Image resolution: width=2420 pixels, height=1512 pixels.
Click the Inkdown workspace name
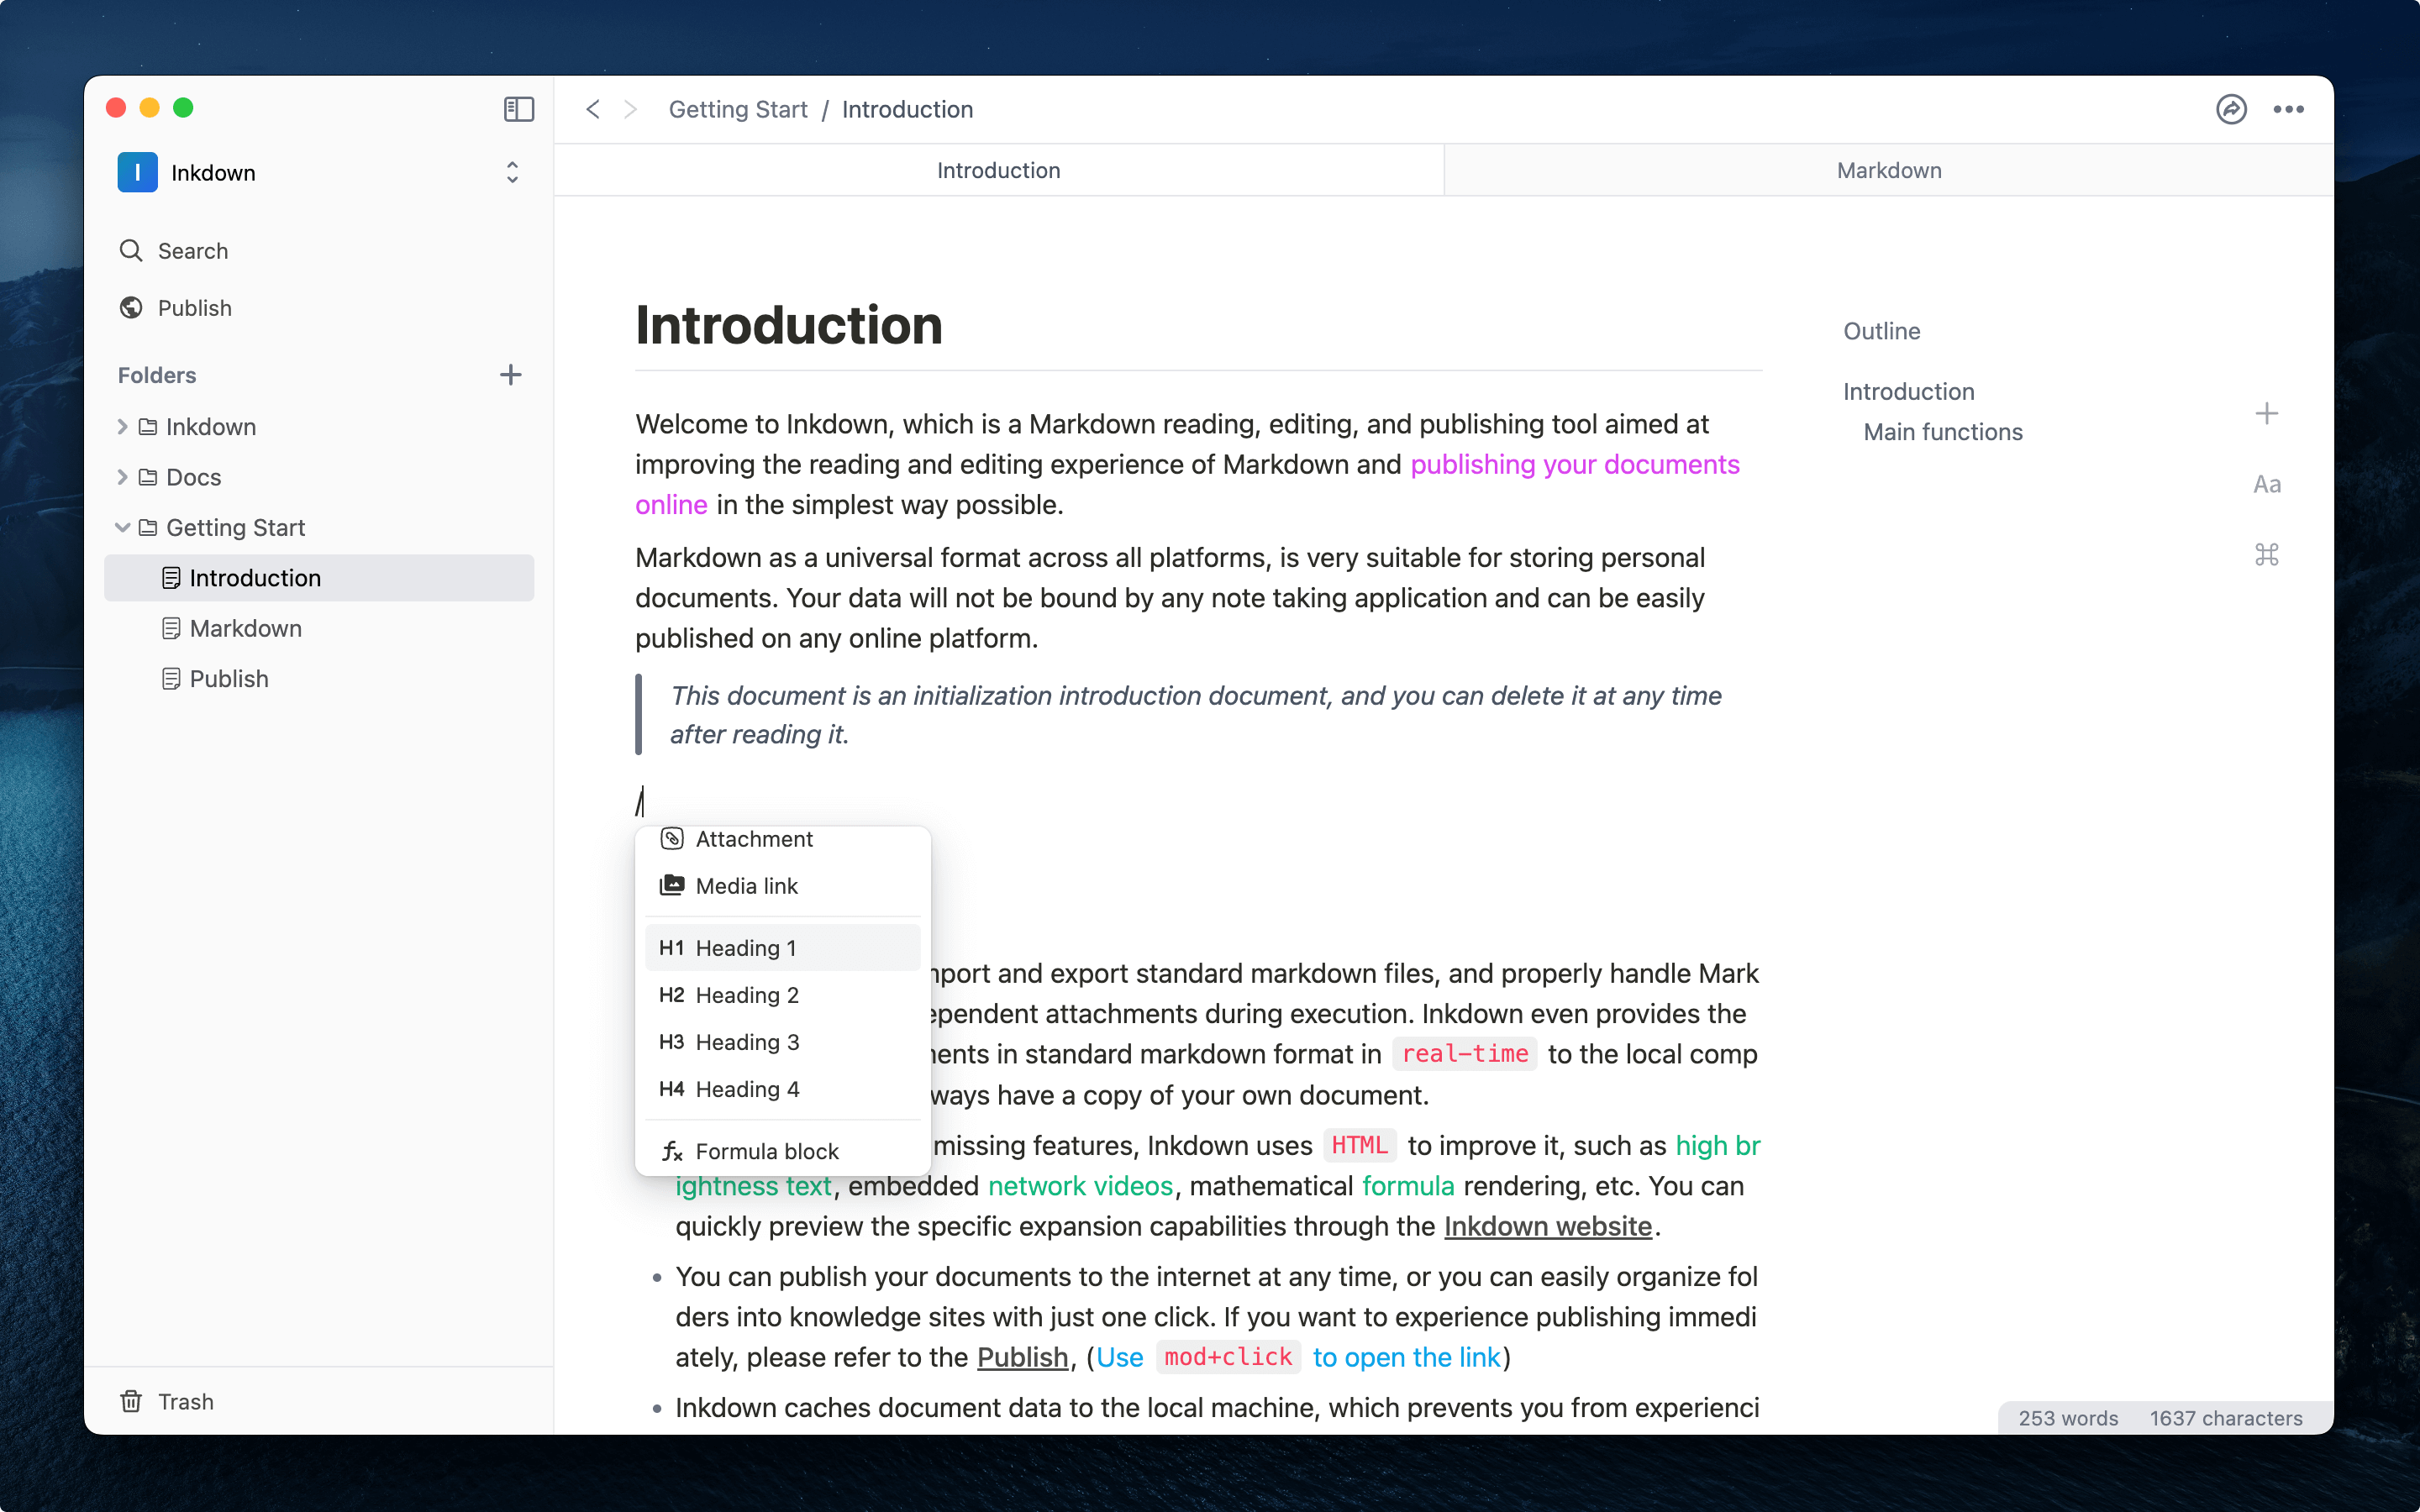coord(213,172)
